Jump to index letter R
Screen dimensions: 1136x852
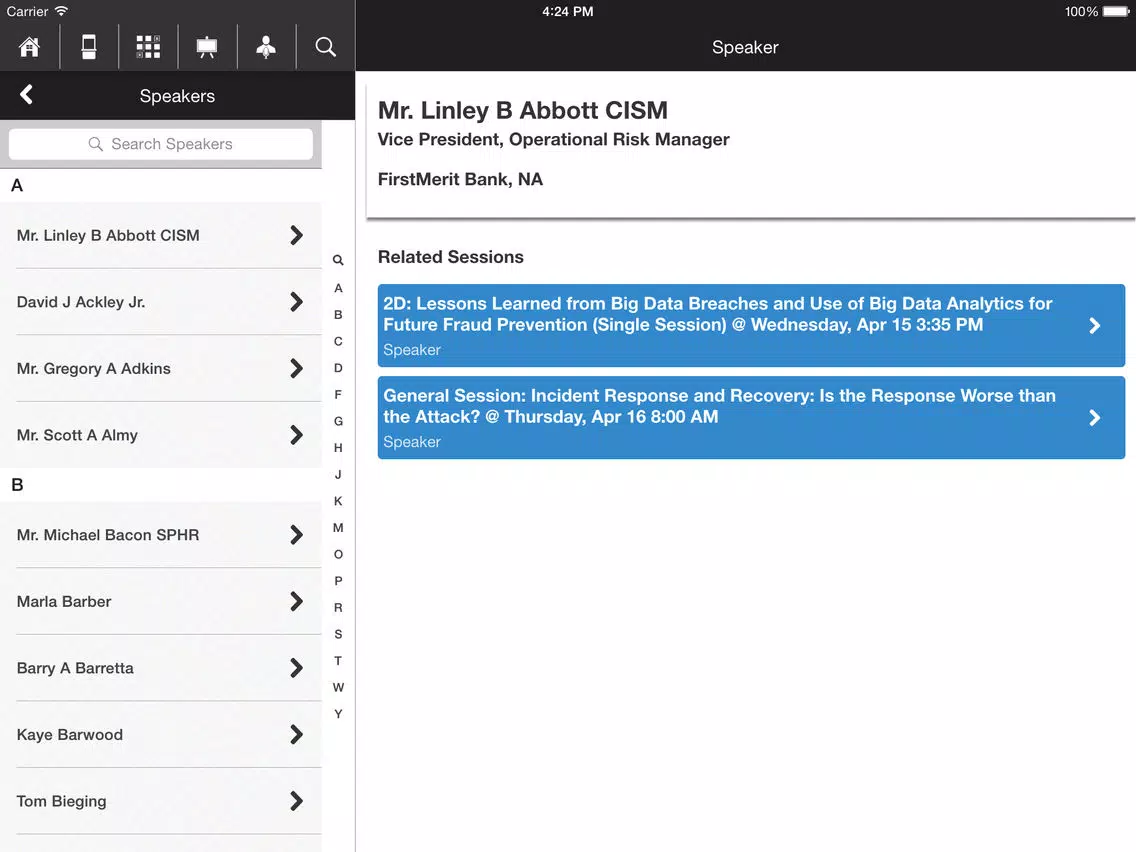(338, 608)
